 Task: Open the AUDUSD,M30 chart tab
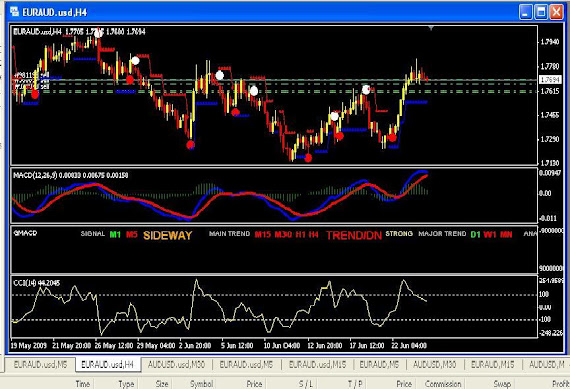[x=434, y=364]
